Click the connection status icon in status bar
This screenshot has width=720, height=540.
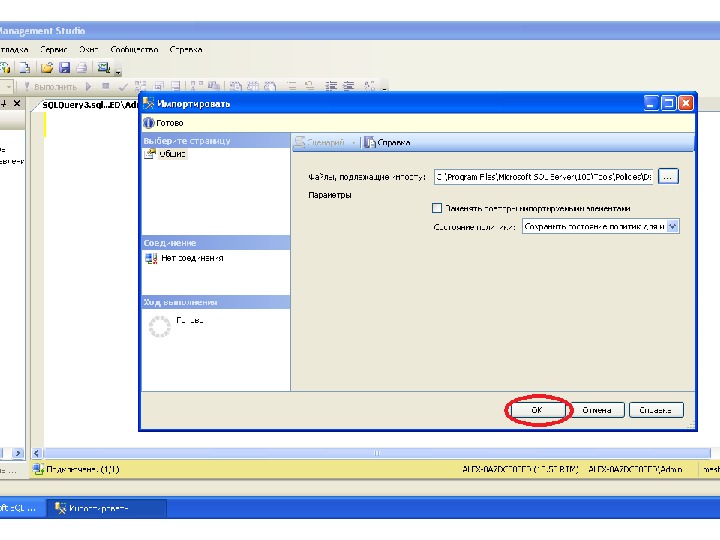[x=38, y=469]
